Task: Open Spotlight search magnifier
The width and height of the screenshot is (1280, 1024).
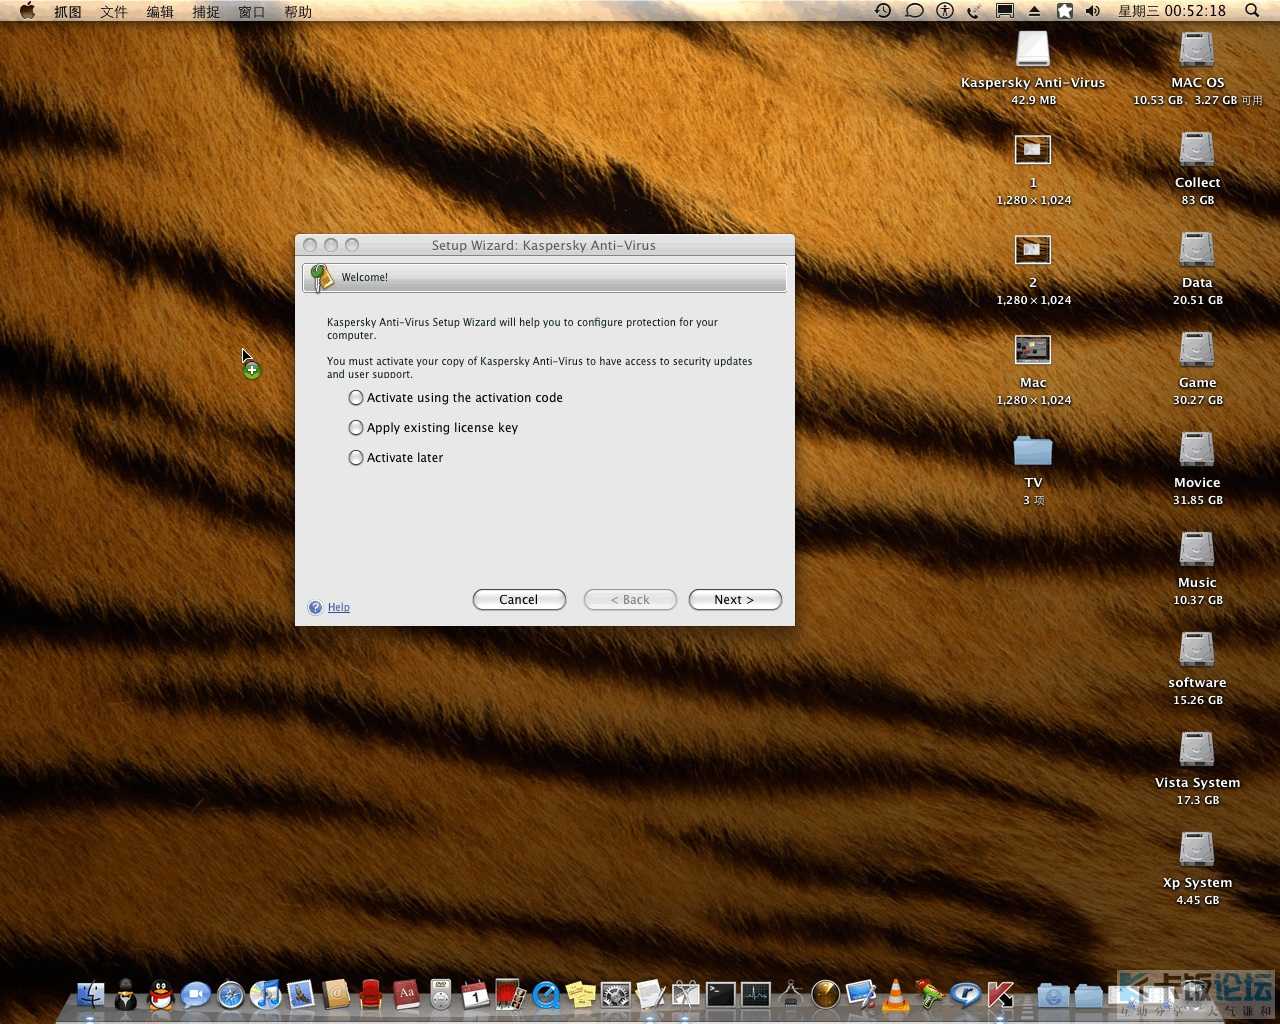Action: coord(1252,11)
